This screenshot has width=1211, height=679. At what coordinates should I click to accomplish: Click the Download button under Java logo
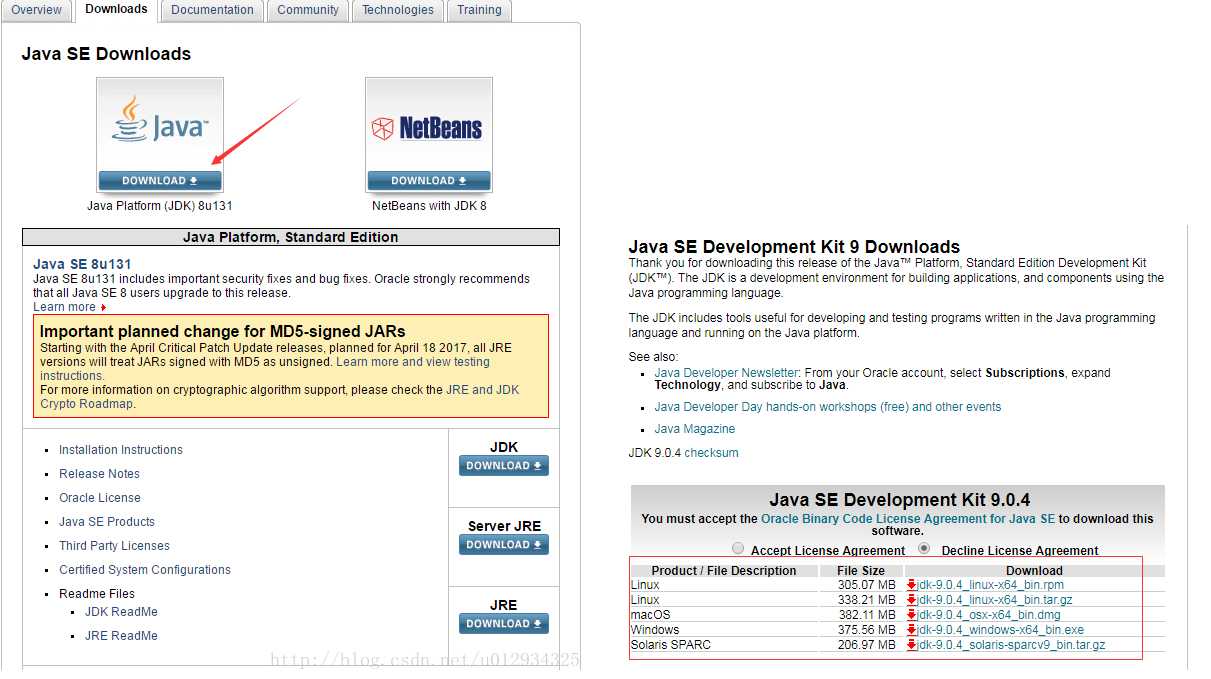(160, 181)
